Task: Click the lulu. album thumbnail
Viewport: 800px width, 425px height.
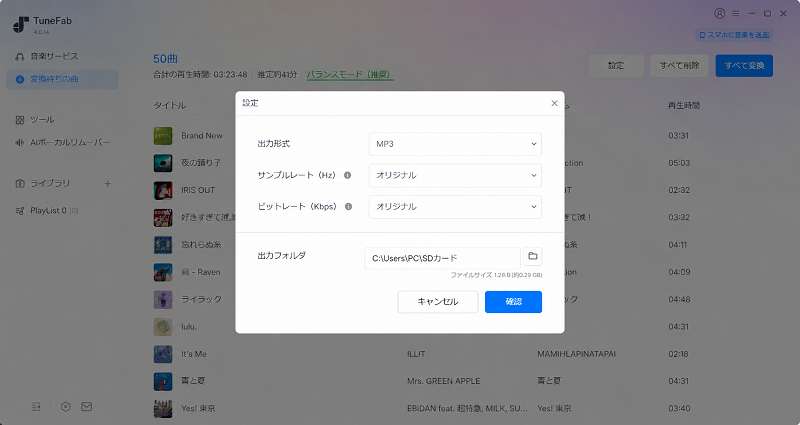Action: click(163, 327)
